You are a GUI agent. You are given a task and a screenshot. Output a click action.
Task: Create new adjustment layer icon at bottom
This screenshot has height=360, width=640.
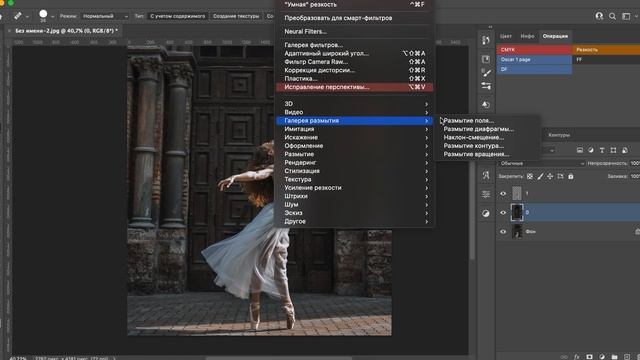(602, 357)
